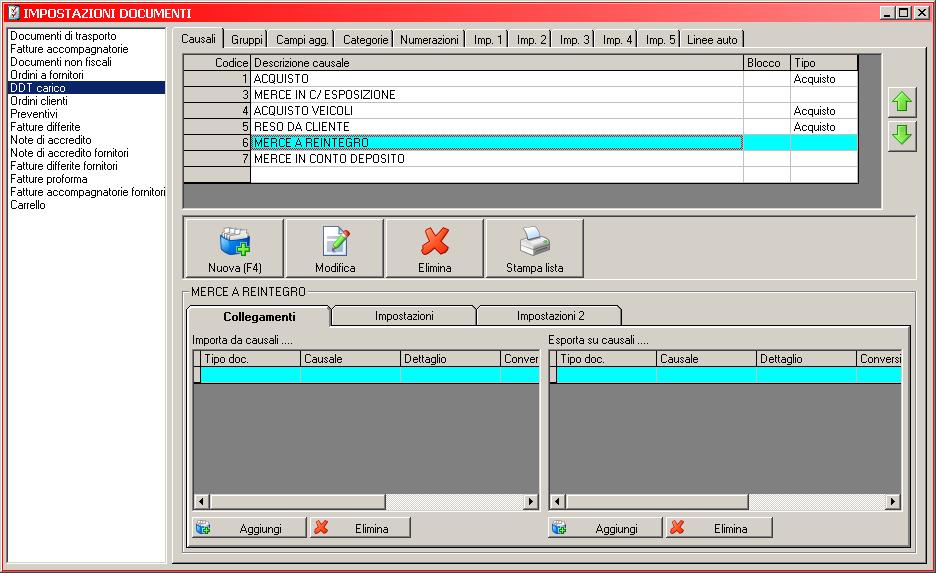Click the Nuova (F4) folder icon
This screenshot has width=936, height=573.
[235, 241]
